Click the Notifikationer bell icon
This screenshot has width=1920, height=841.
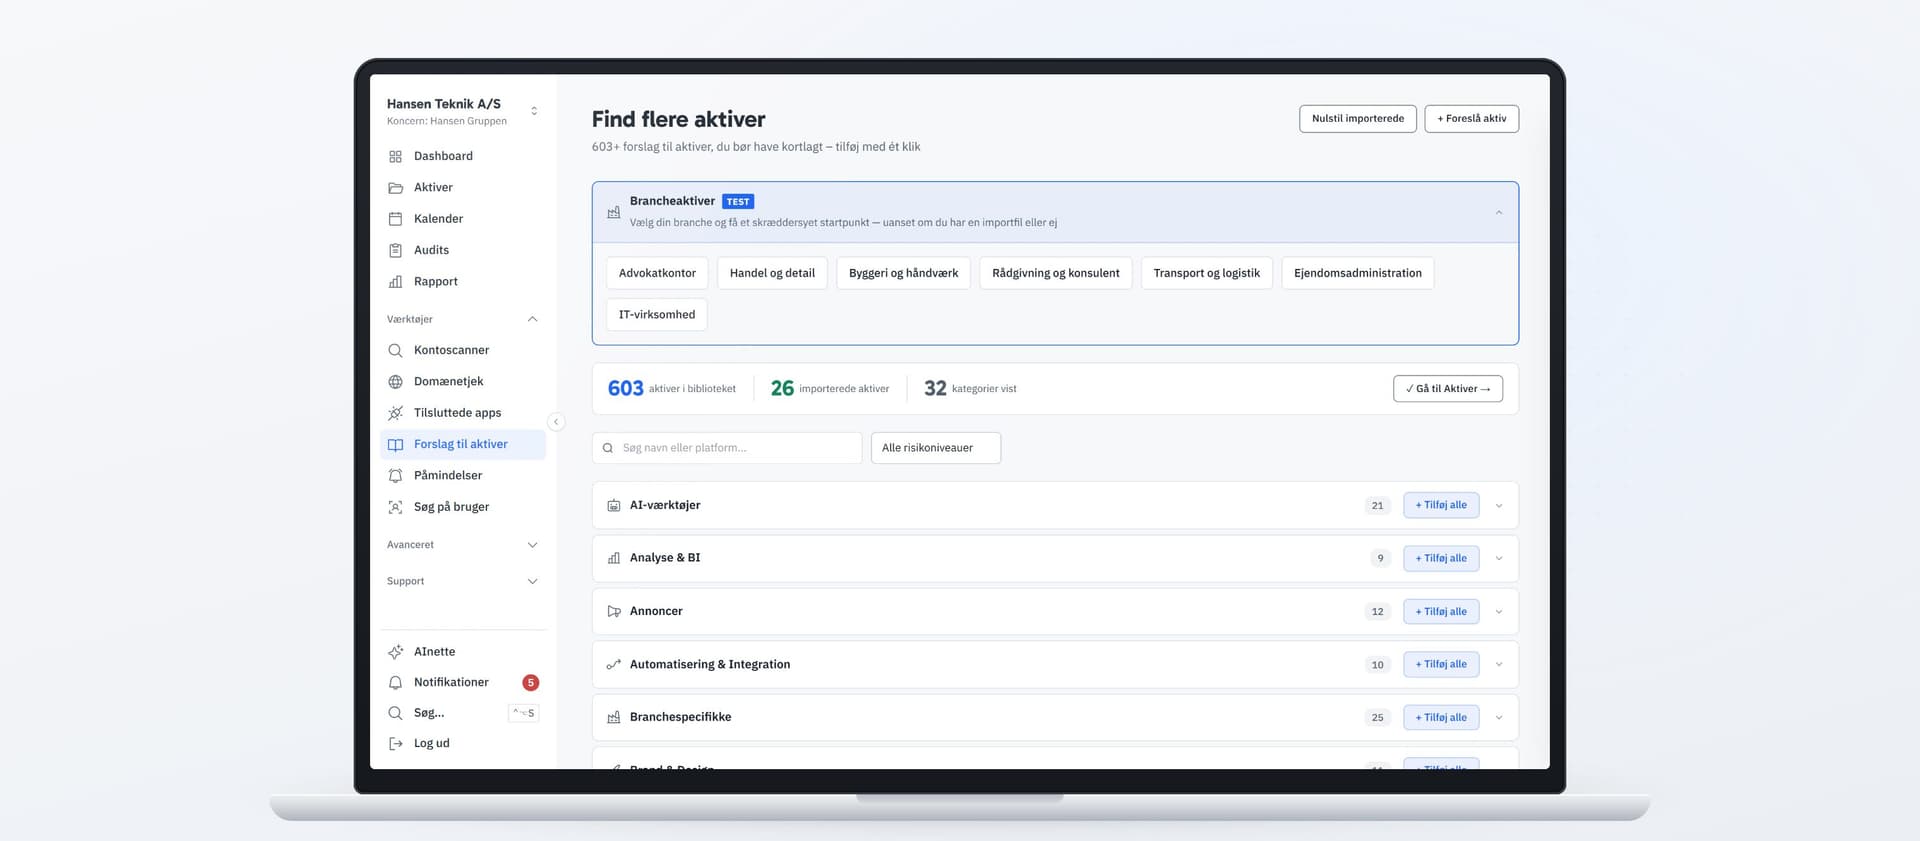(x=395, y=683)
